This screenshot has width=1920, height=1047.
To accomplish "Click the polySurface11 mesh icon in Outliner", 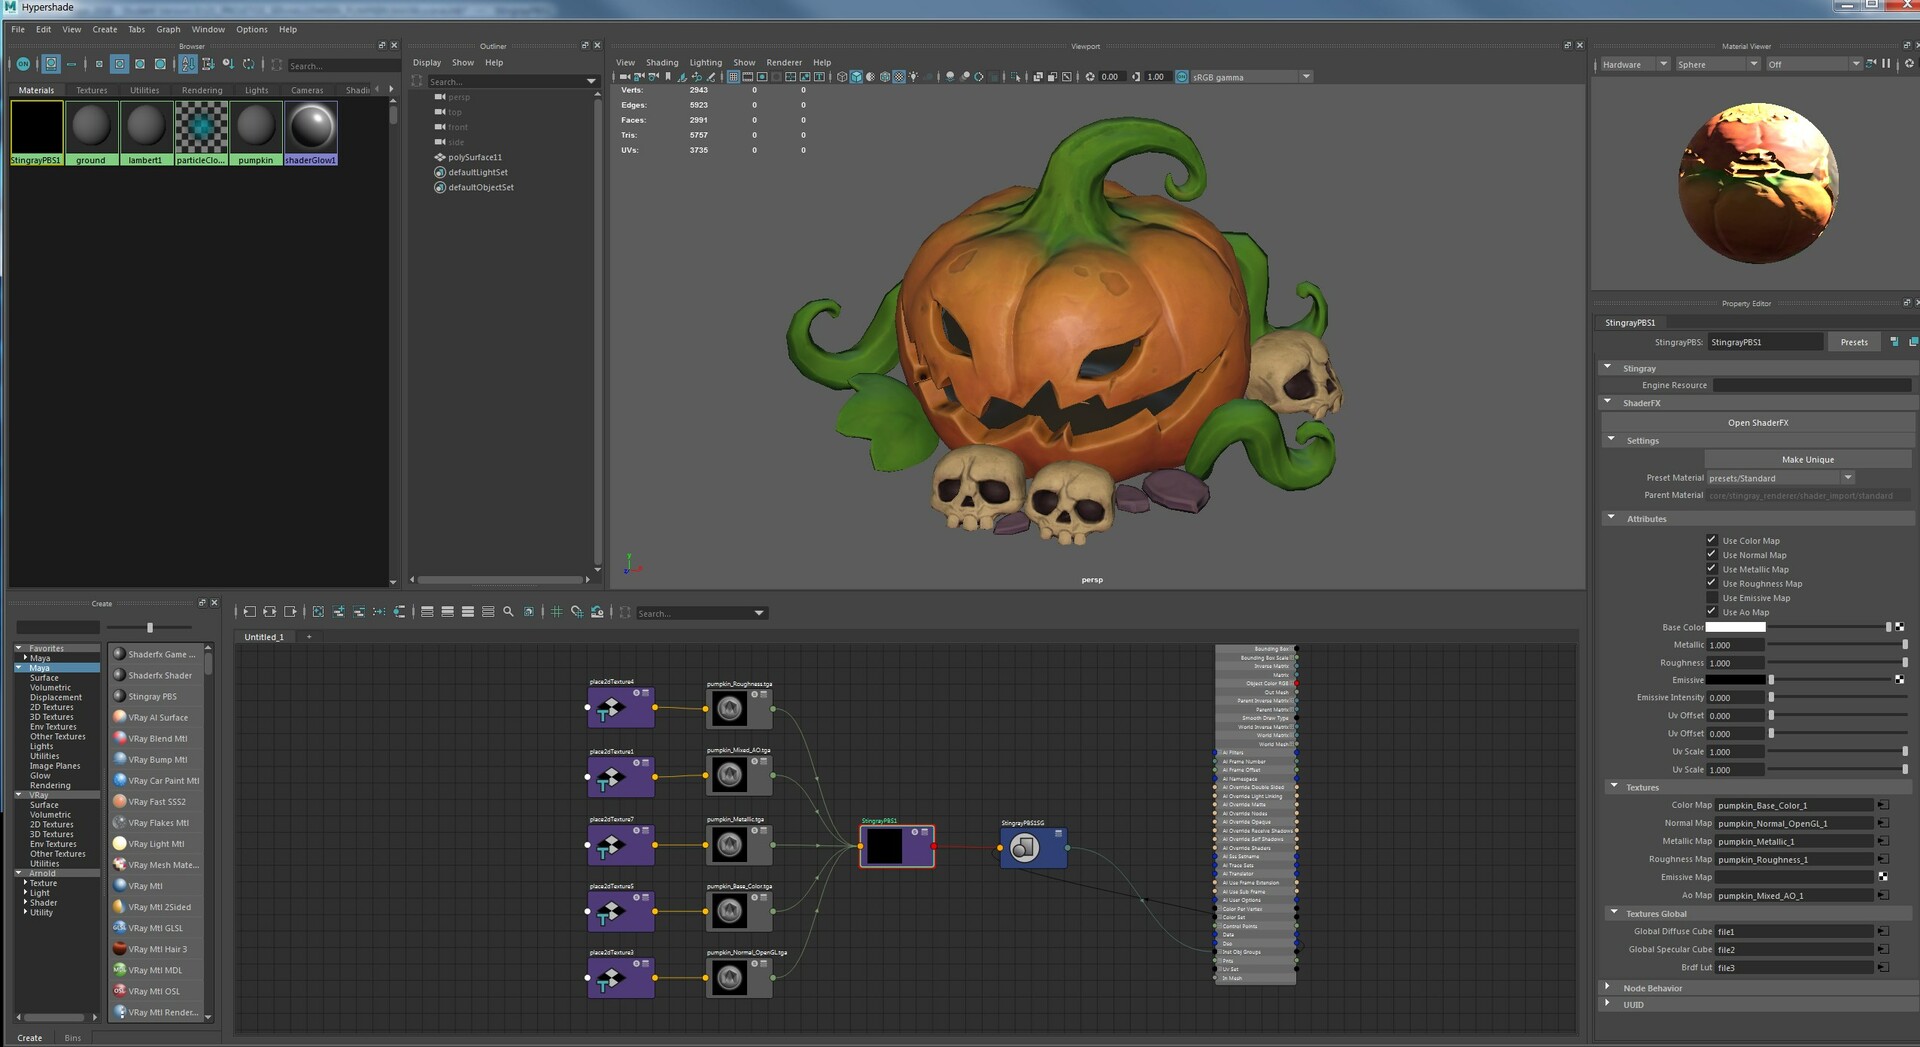I will (440, 157).
